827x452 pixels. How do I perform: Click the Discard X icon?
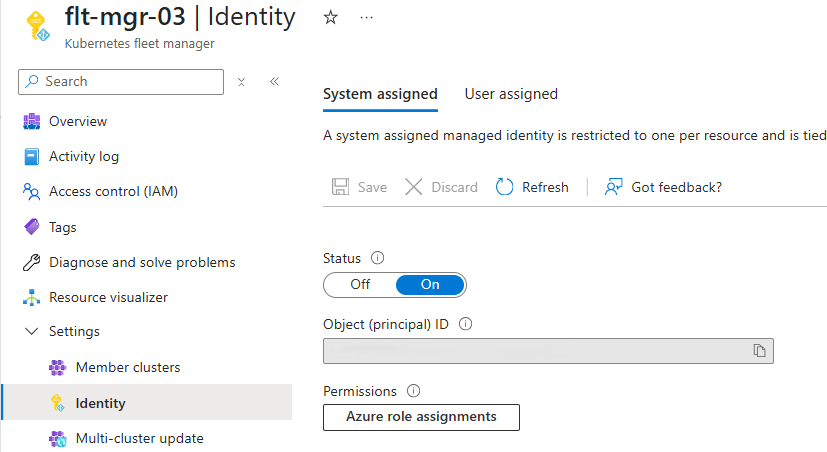[414, 187]
